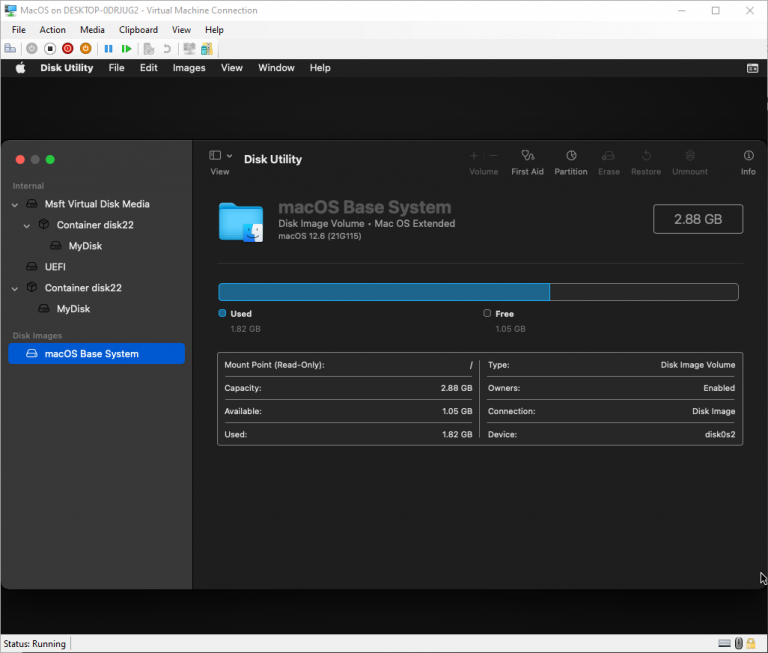768x653 pixels.
Task: Pause the virtual machine from the toolbar
Action: click(x=109, y=48)
